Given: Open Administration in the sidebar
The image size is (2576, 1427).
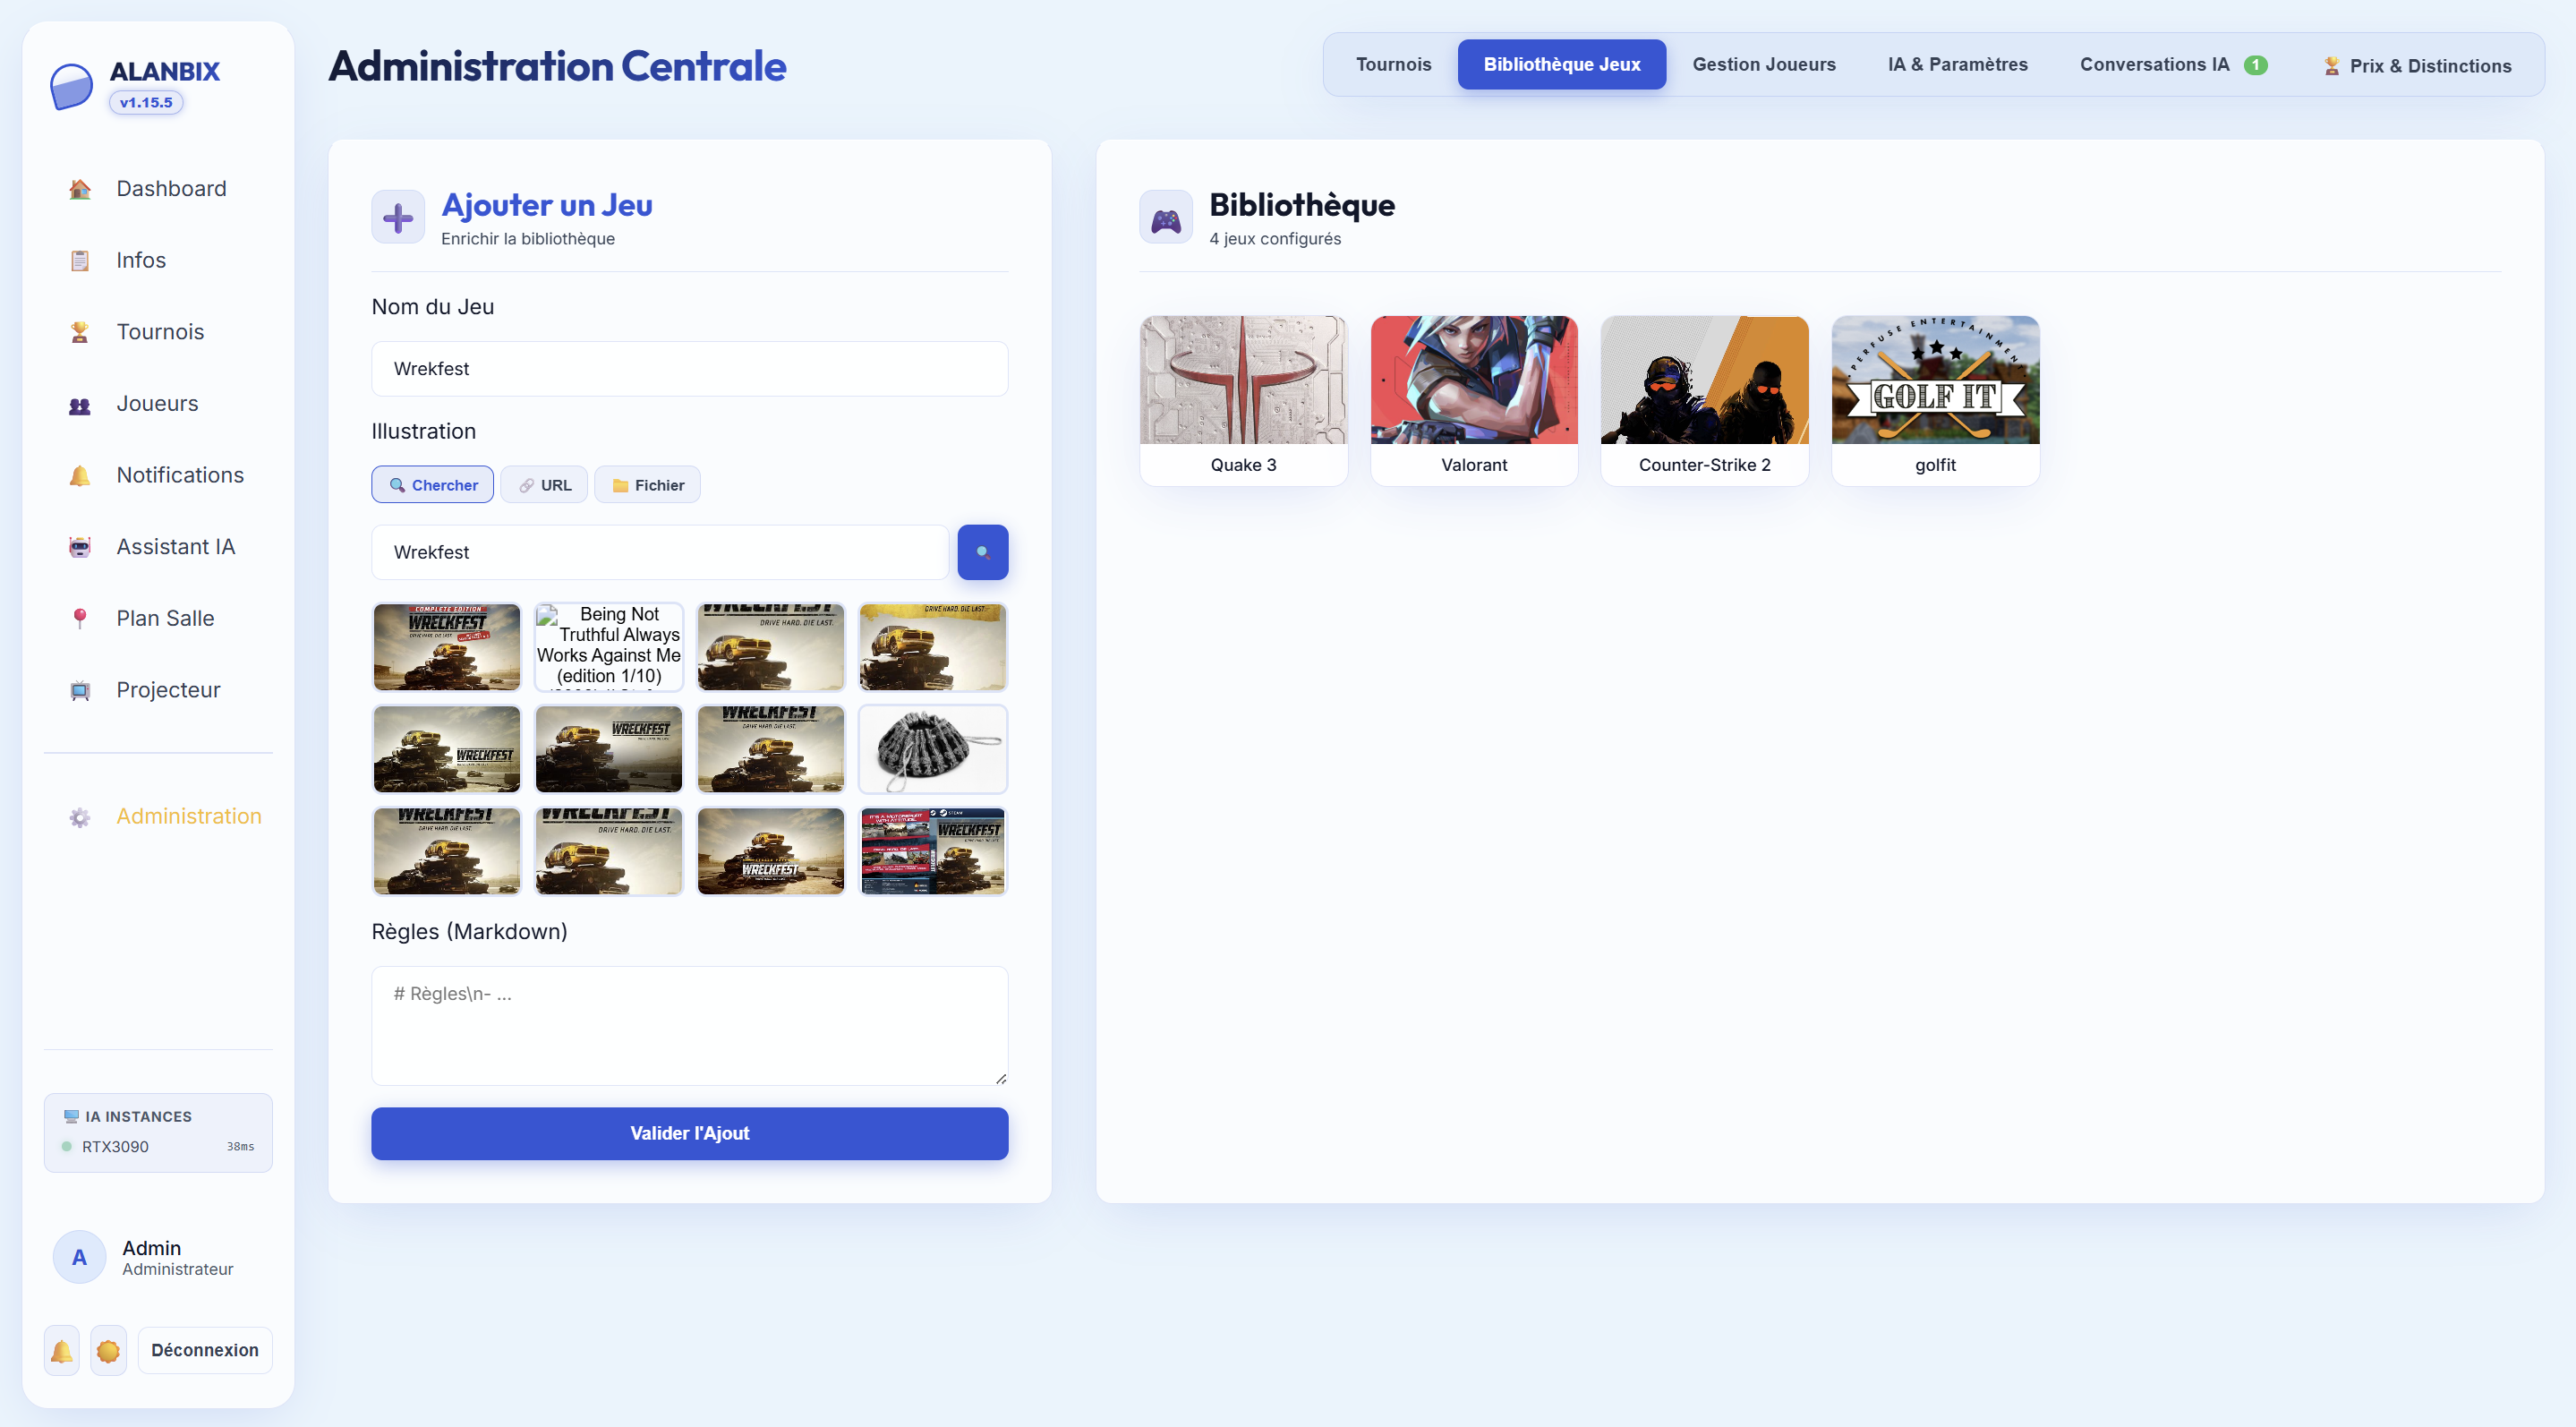Looking at the screenshot, I should (x=158, y=817).
